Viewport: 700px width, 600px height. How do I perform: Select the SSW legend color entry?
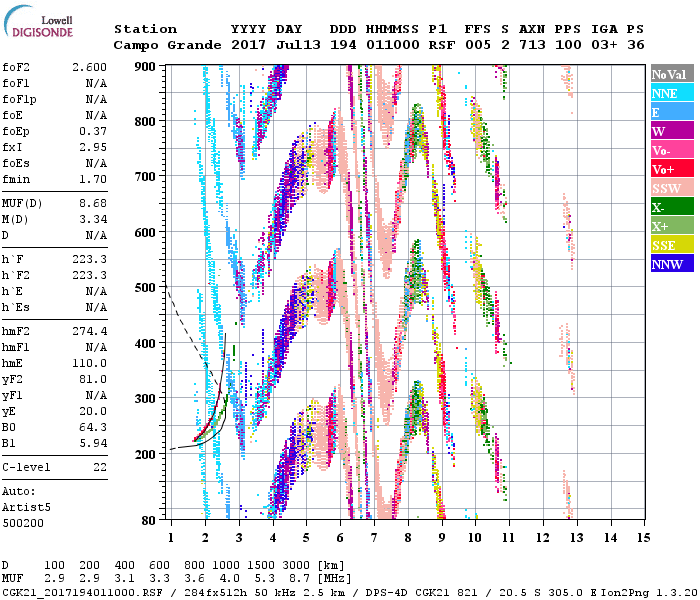tap(670, 188)
